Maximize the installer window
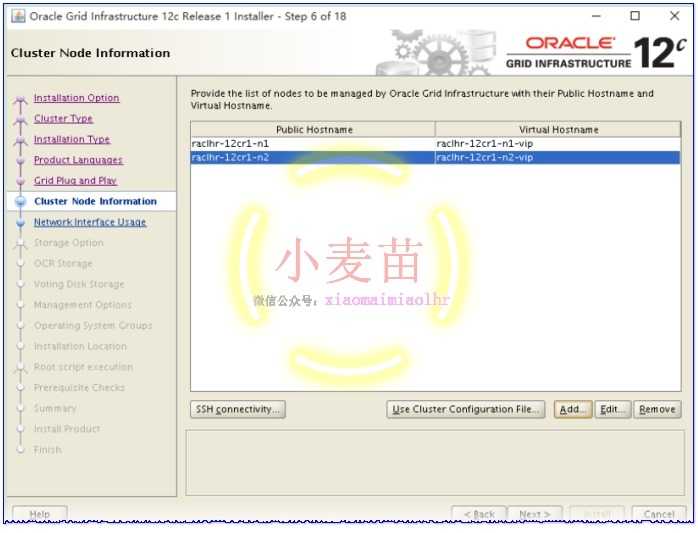698x533 pixels. 635,16
